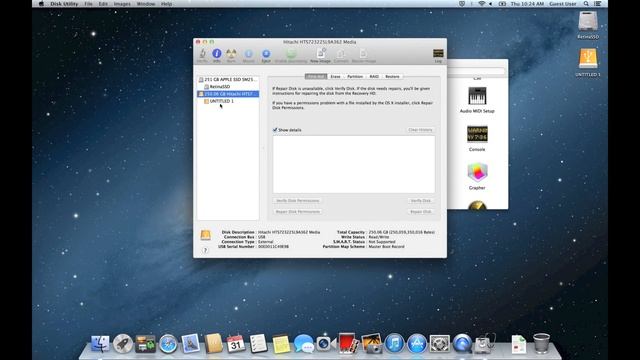Screen dimensions: 640x360
Task: Click the Verify microscope toolbar icon
Action: [x=202, y=55]
